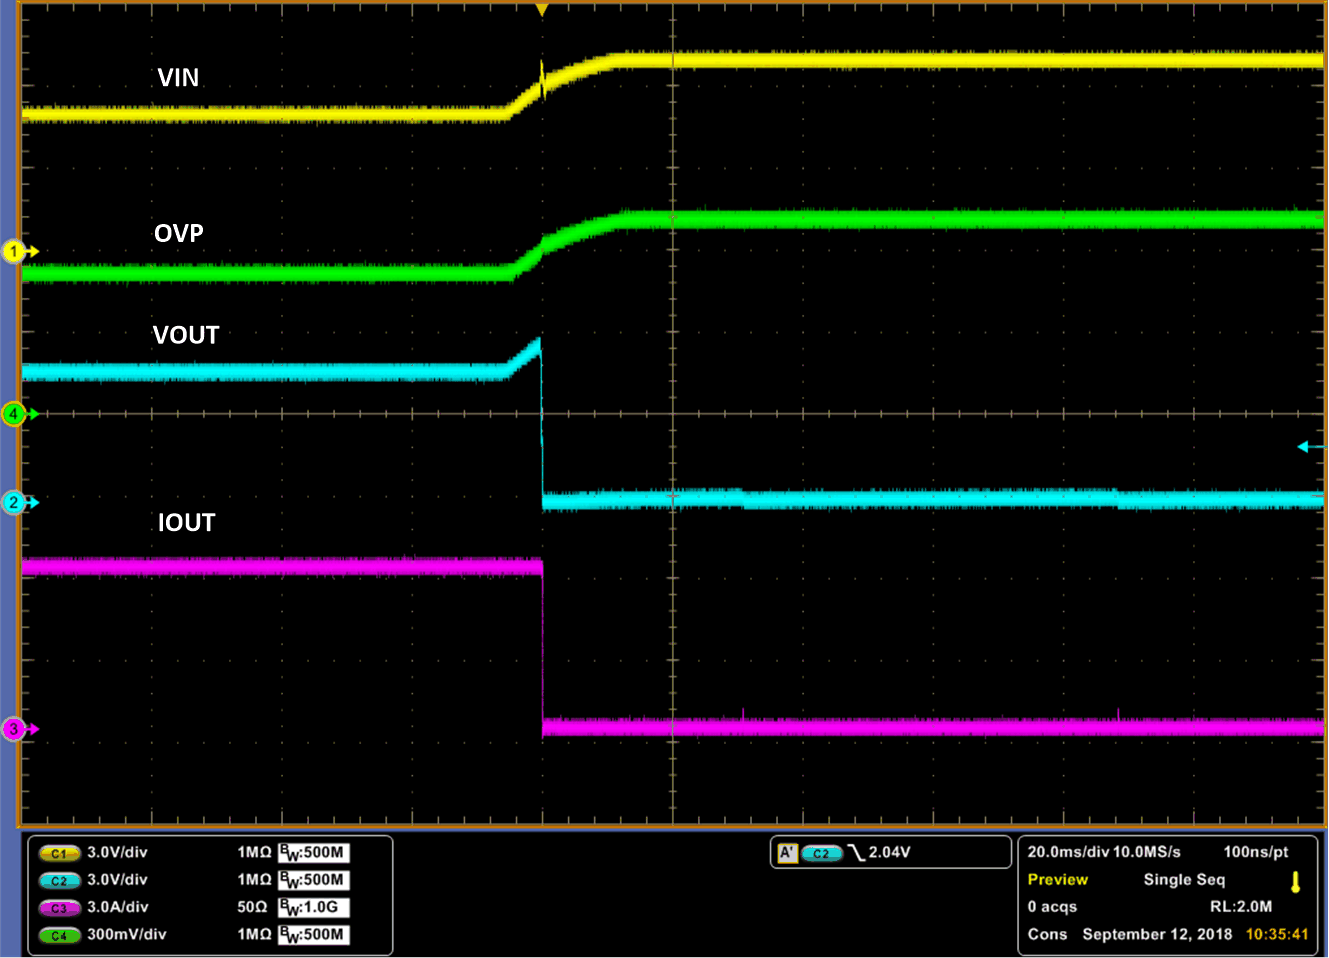Open the 3.0V/div scale for C2
1329x958 pixels.
(x=116, y=881)
